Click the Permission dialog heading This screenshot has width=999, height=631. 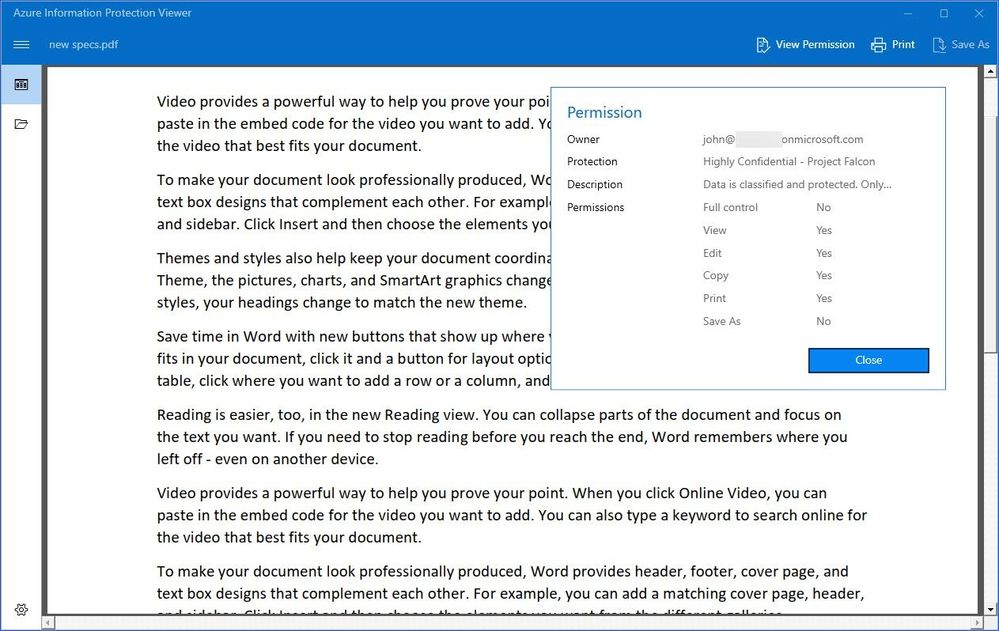pyautogui.click(x=604, y=112)
